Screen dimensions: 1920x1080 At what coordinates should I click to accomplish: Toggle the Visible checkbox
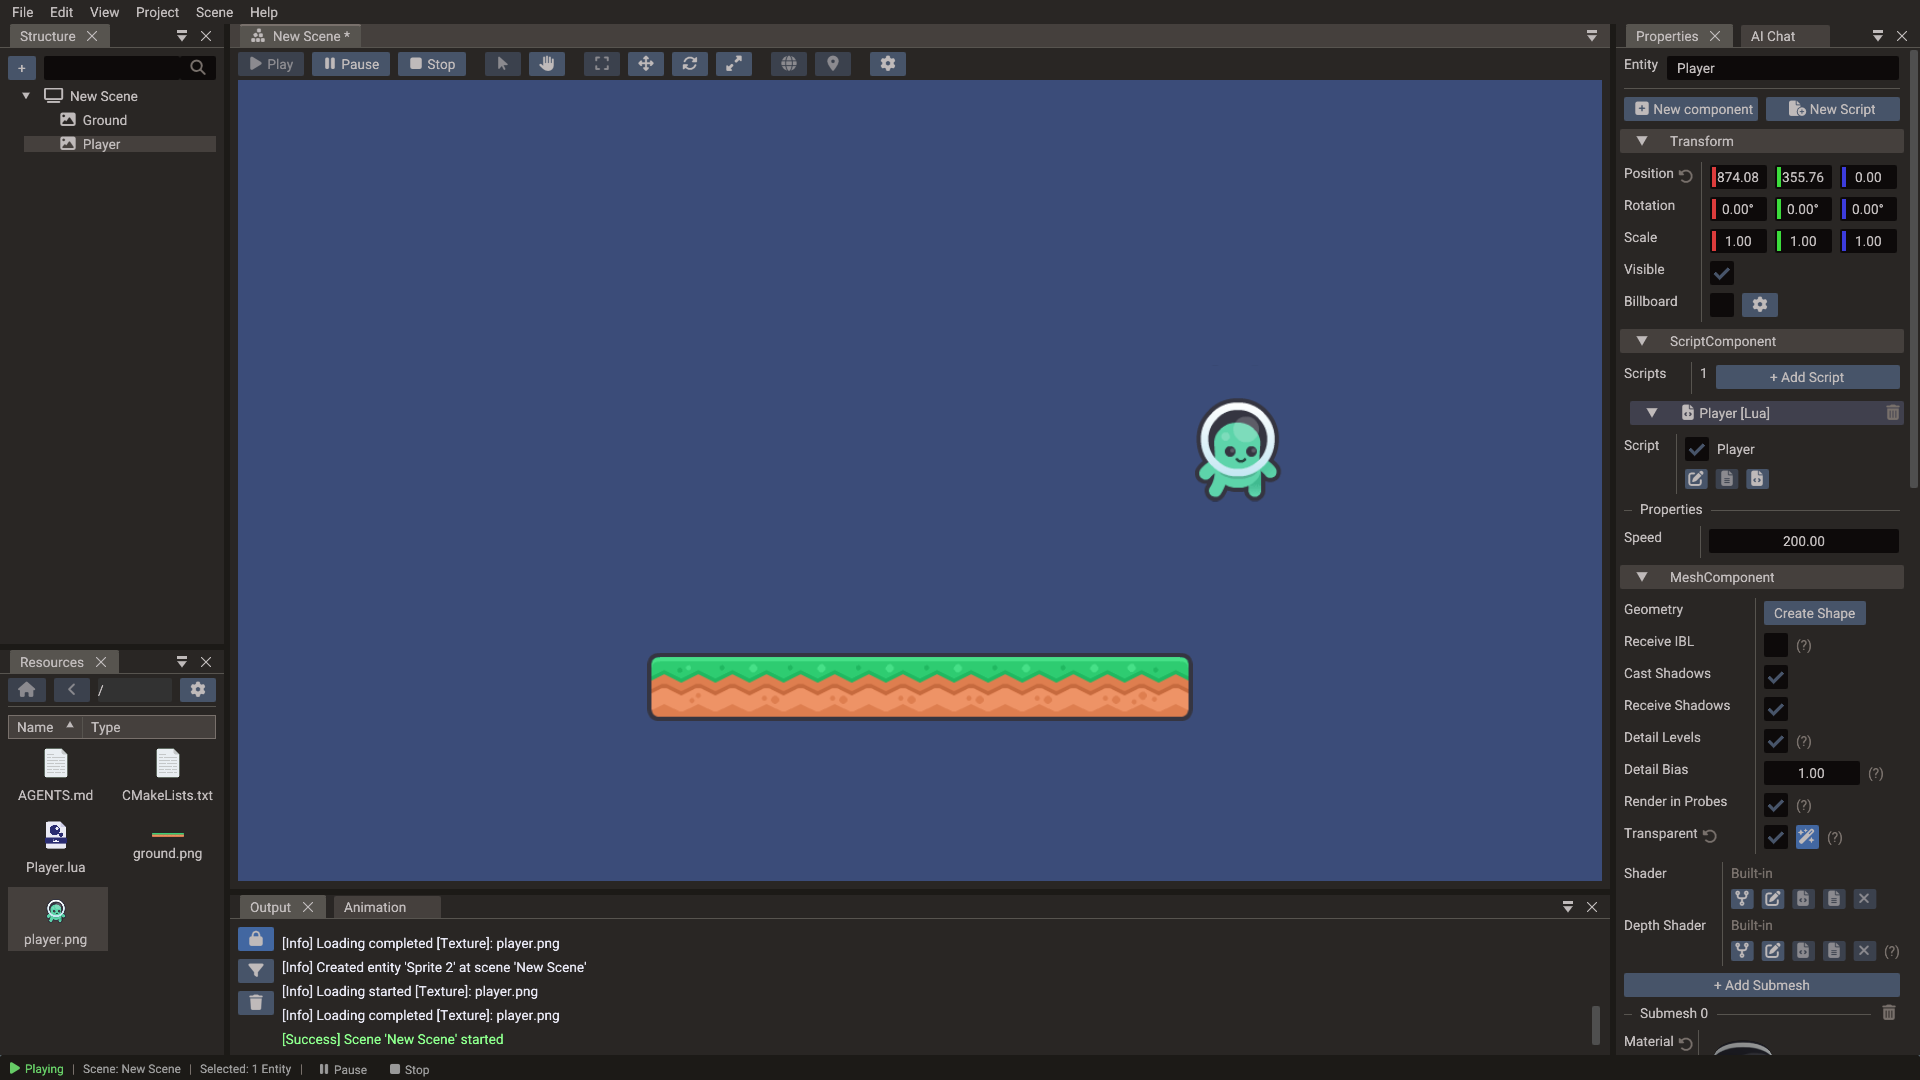[1722, 273]
